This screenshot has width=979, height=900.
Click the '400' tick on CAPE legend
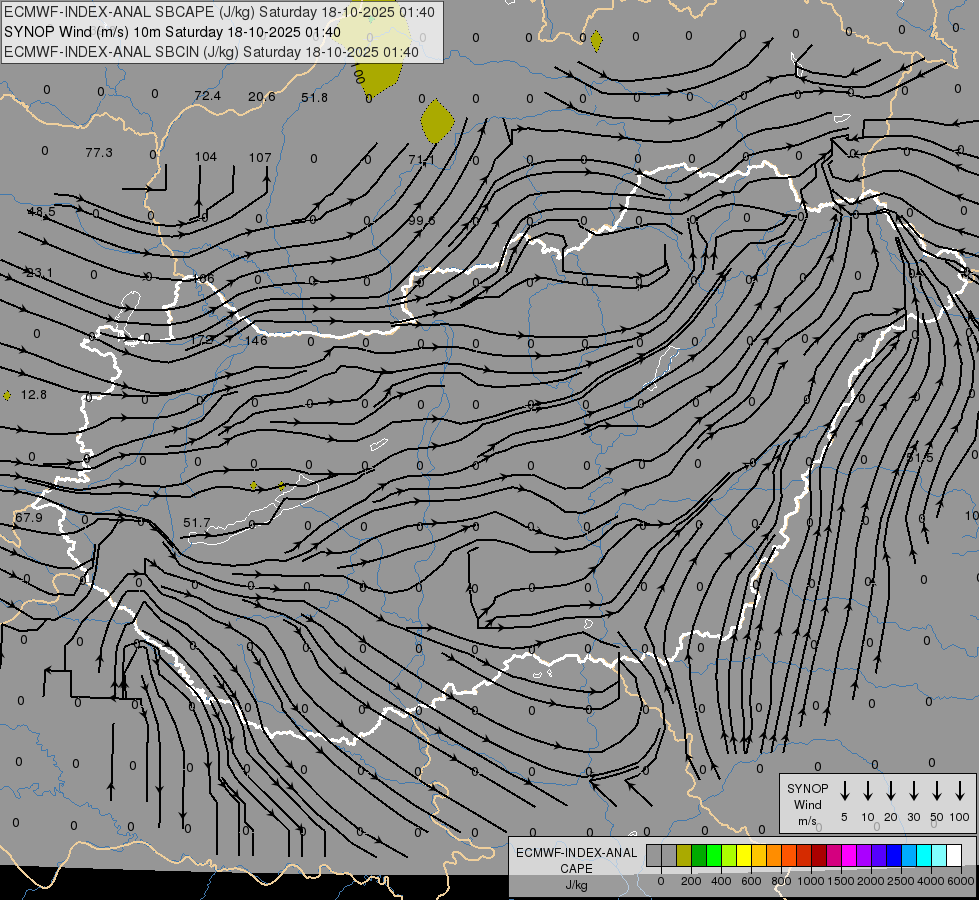coord(721,881)
